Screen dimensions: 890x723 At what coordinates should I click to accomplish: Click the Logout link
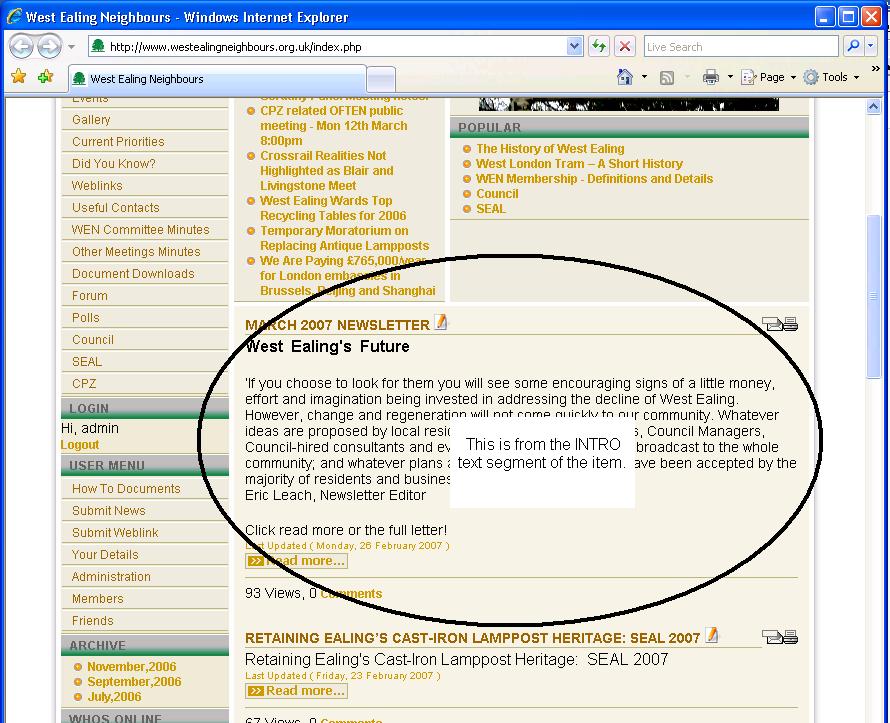pos(80,445)
